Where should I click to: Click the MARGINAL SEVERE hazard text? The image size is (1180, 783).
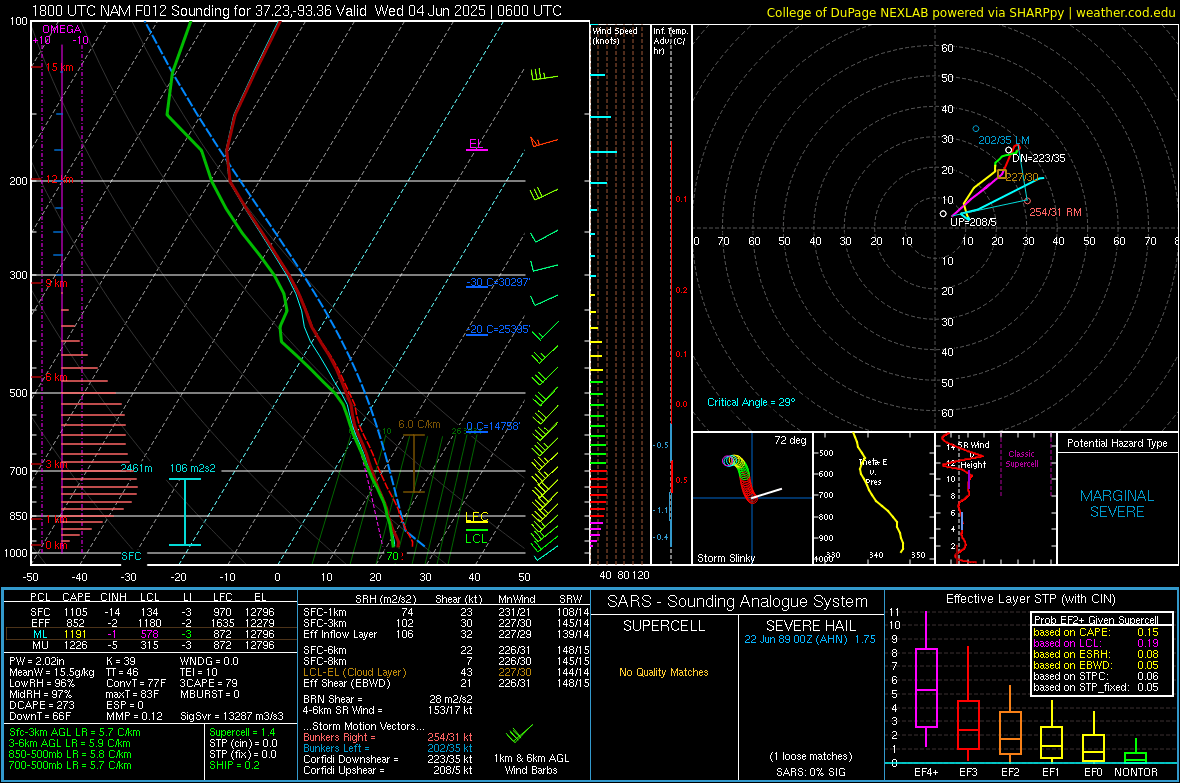click(1117, 504)
